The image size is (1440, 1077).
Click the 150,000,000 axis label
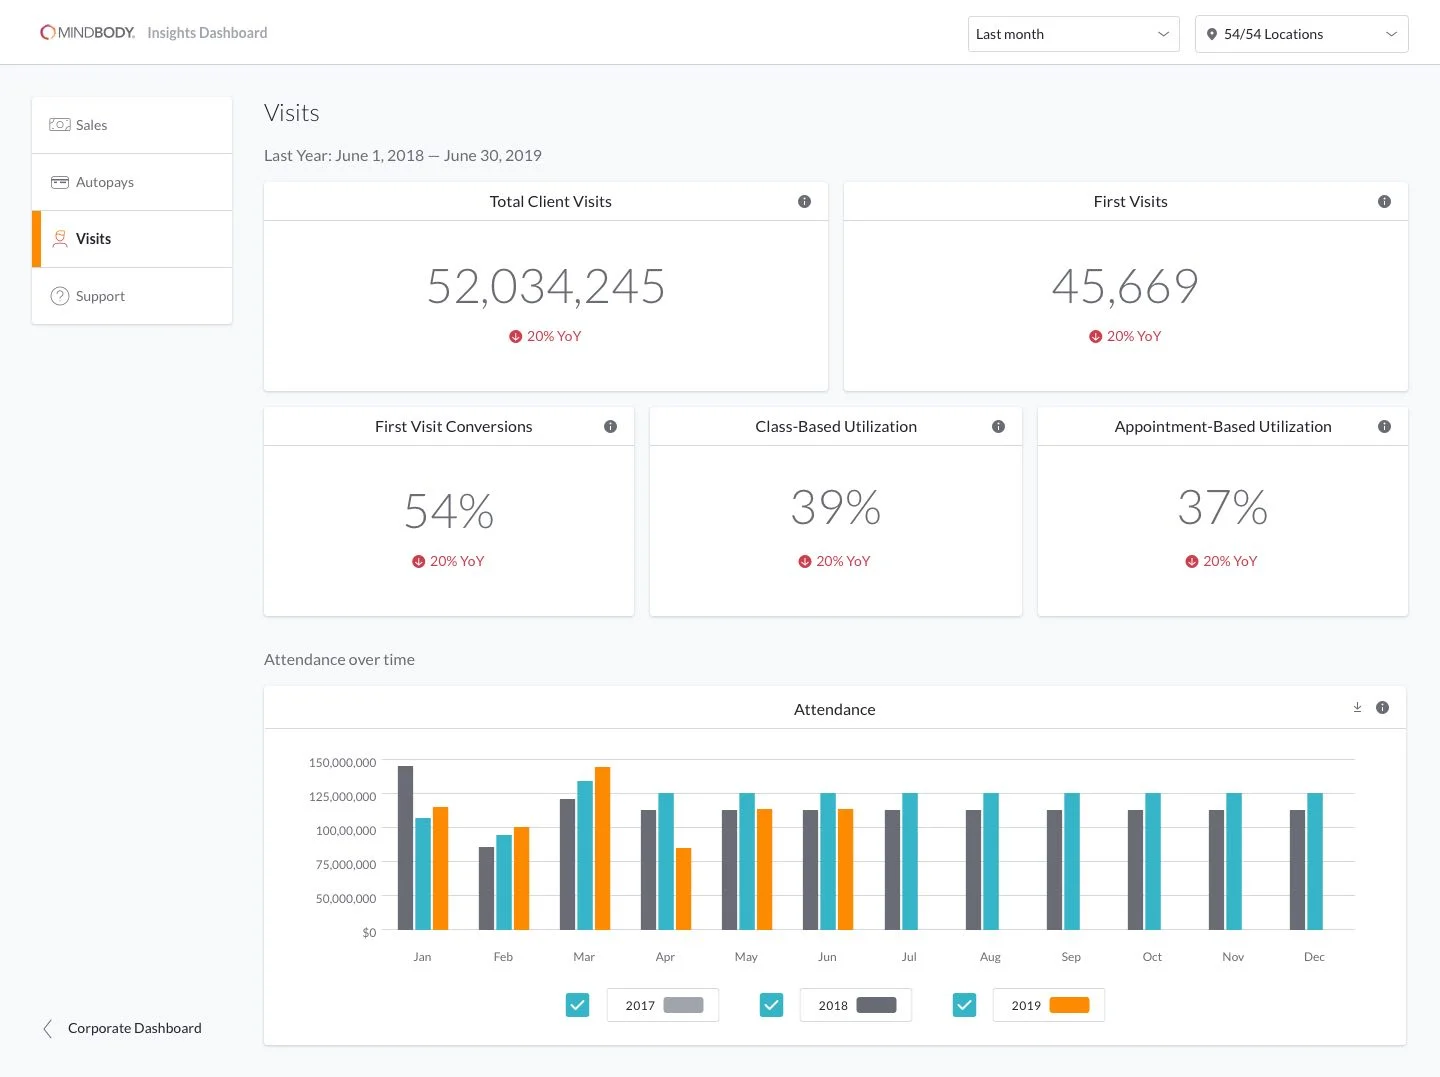click(342, 763)
